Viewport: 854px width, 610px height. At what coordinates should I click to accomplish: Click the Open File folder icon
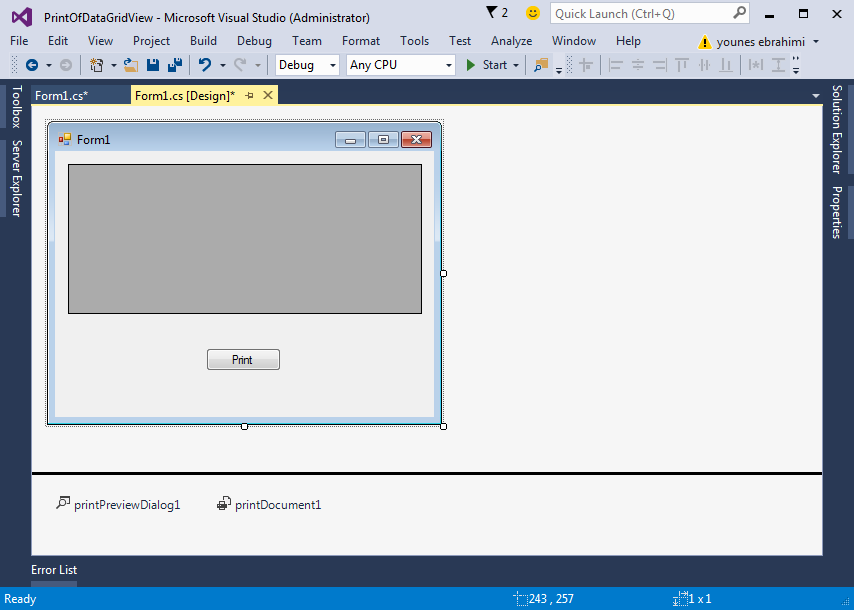(130, 65)
